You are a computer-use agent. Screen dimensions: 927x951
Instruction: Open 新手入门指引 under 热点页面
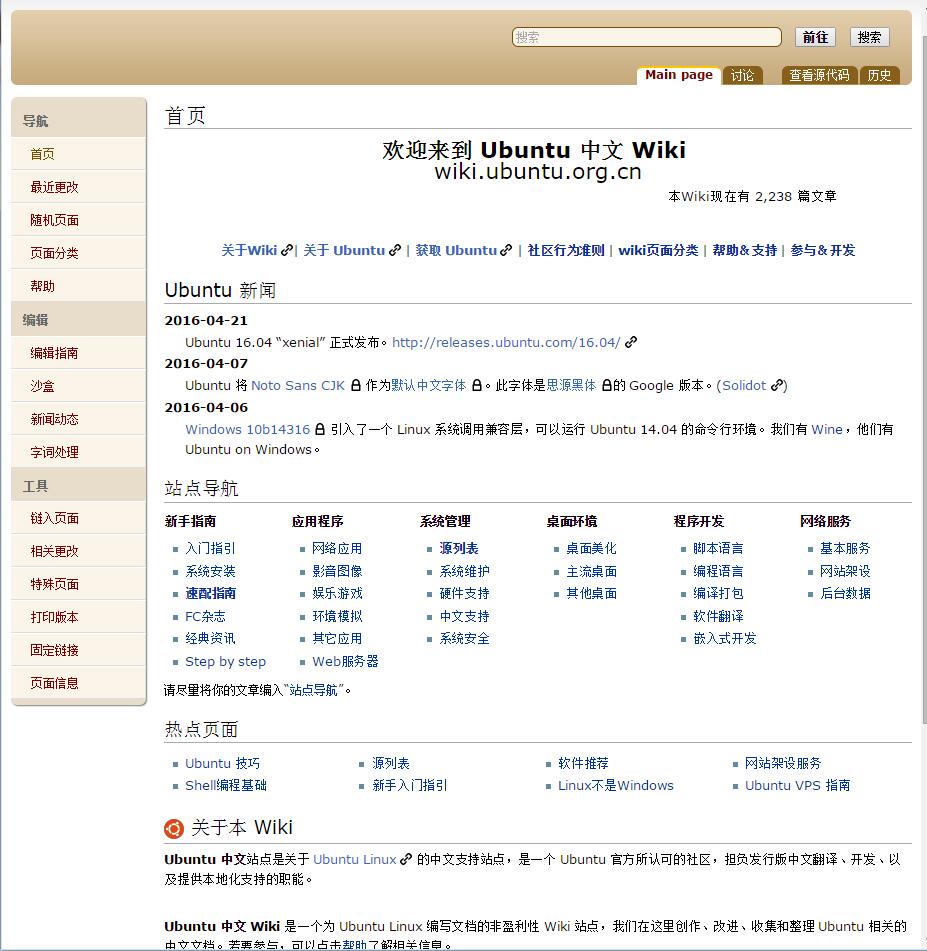410,785
